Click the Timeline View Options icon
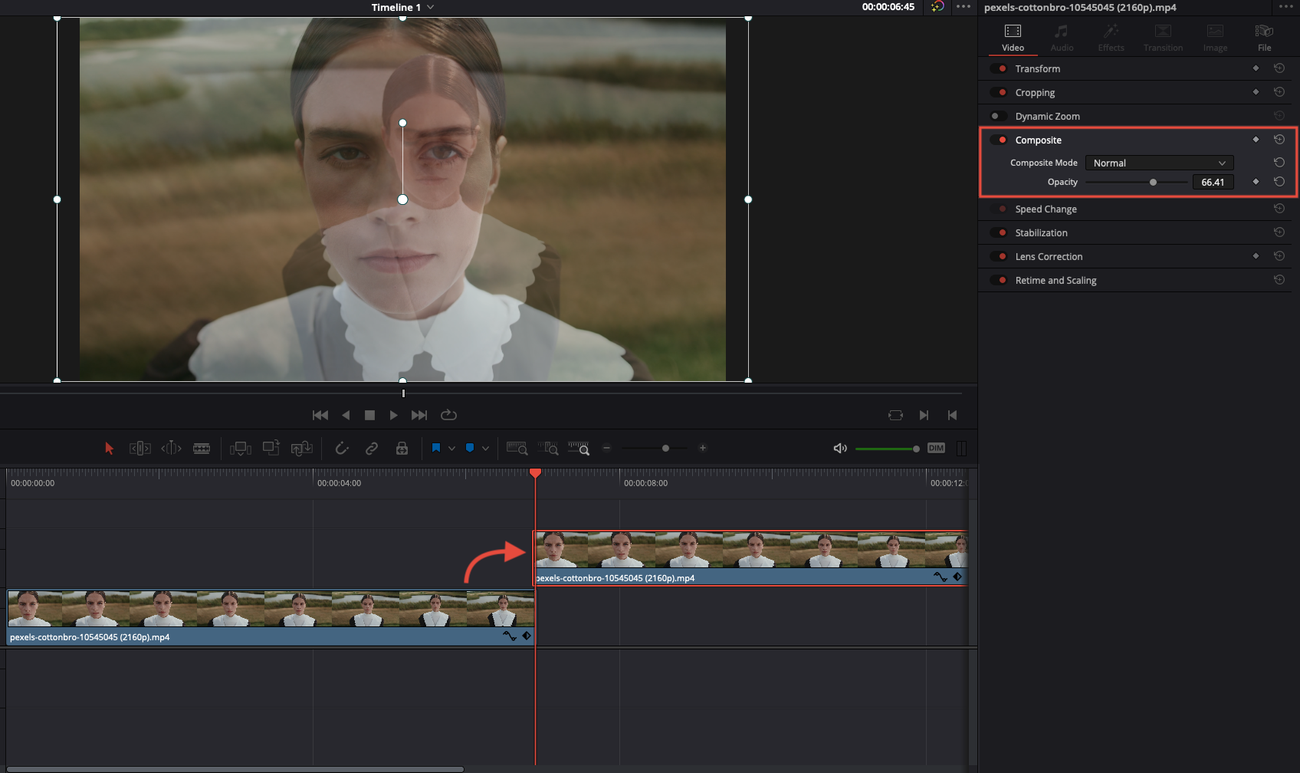Viewport: 1300px width, 773px height. 961,448
